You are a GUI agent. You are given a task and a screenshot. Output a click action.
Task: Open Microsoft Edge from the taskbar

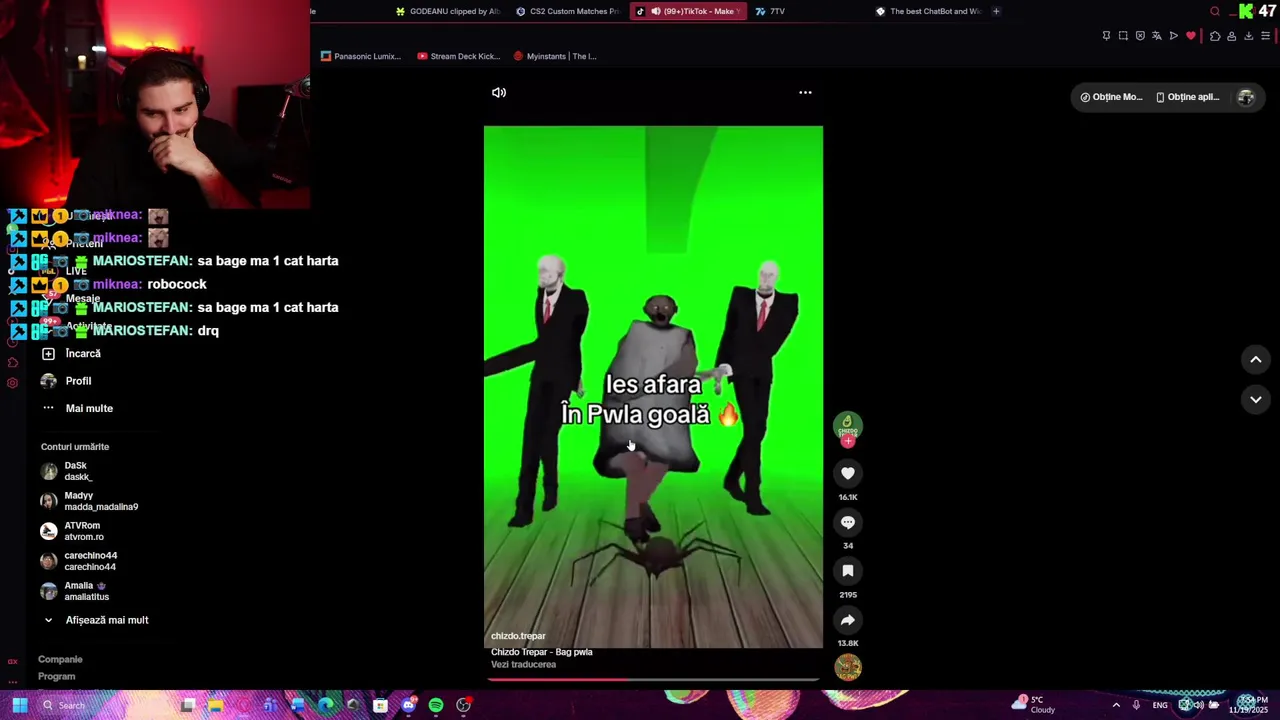pyautogui.click(x=325, y=705)
